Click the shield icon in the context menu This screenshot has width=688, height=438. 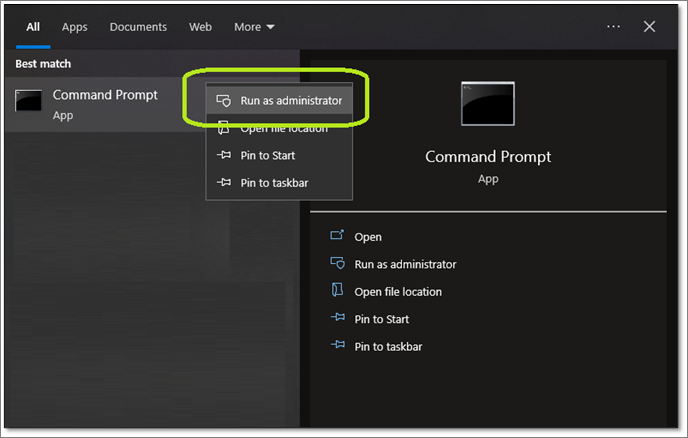[x=224, y=101]
